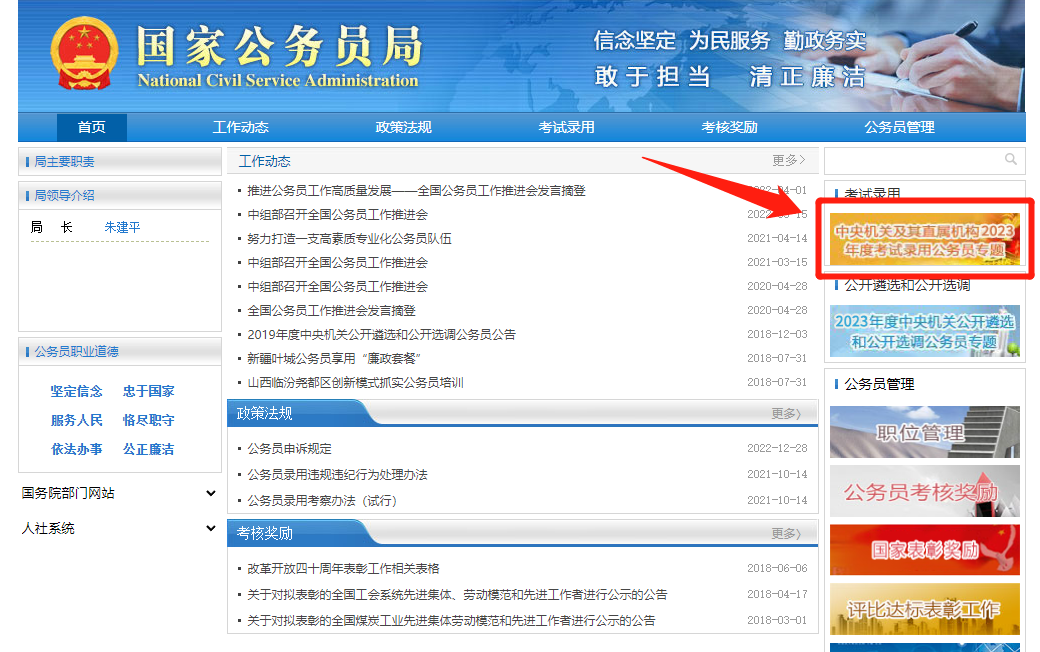Open the 公务员申诉规定 policy link

[289, 449]
